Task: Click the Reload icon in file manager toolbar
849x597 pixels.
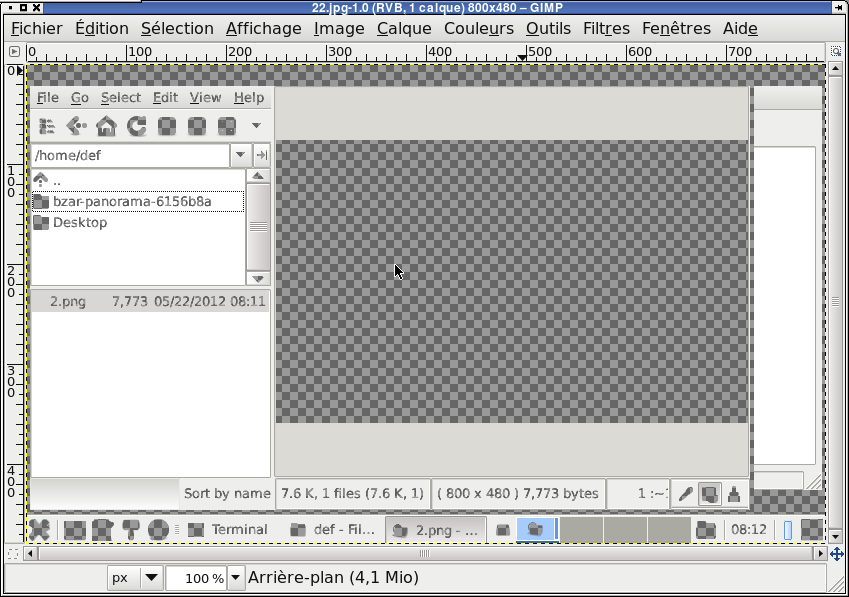Action: (136, 126)
